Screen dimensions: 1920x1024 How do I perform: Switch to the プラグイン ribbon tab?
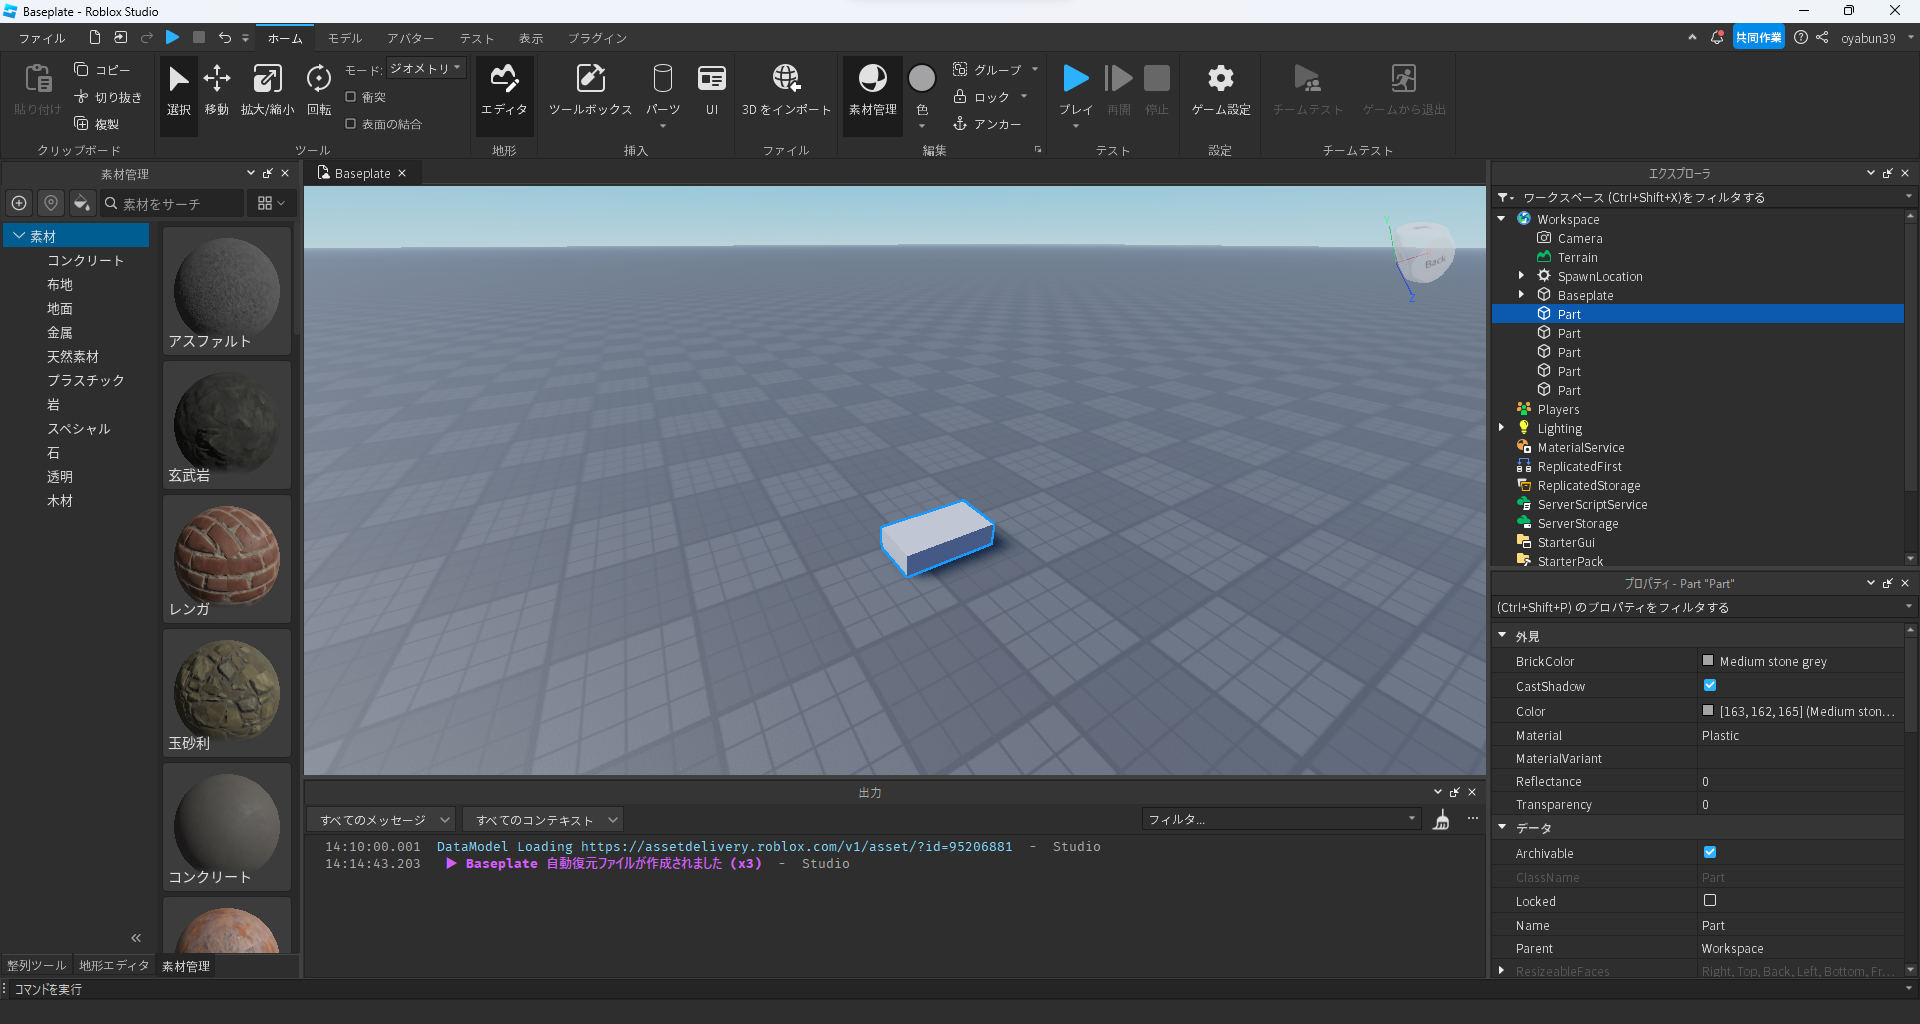tap(597, 38)
